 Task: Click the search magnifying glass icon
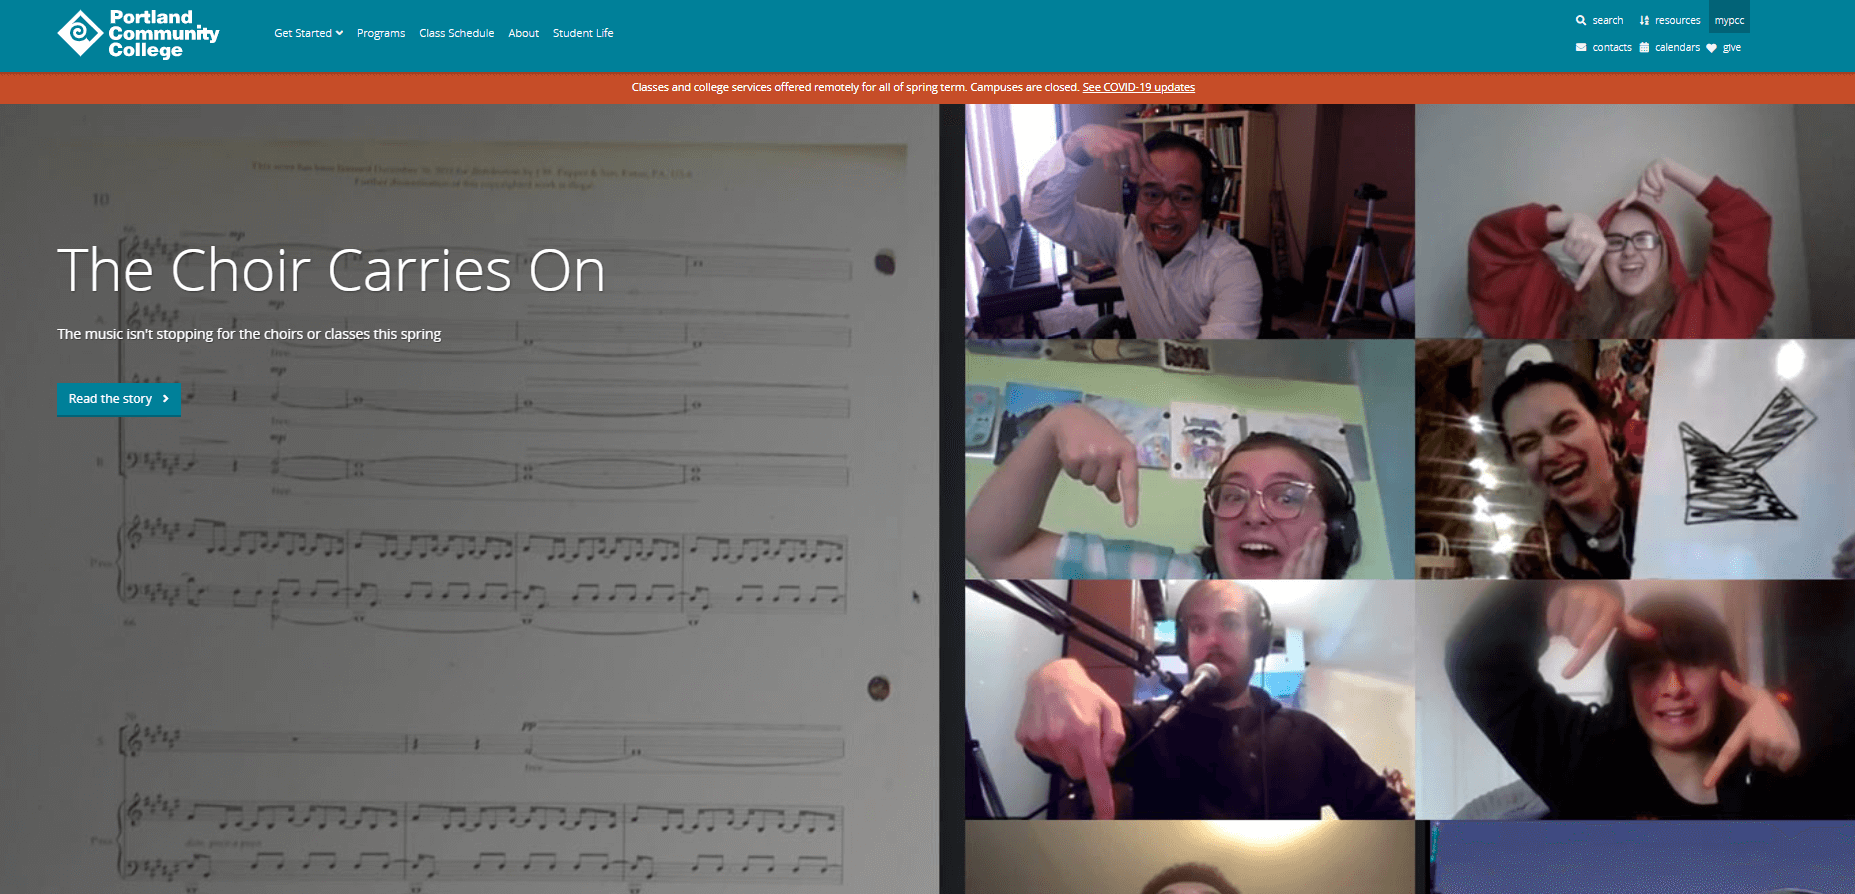pos(1581,20)
